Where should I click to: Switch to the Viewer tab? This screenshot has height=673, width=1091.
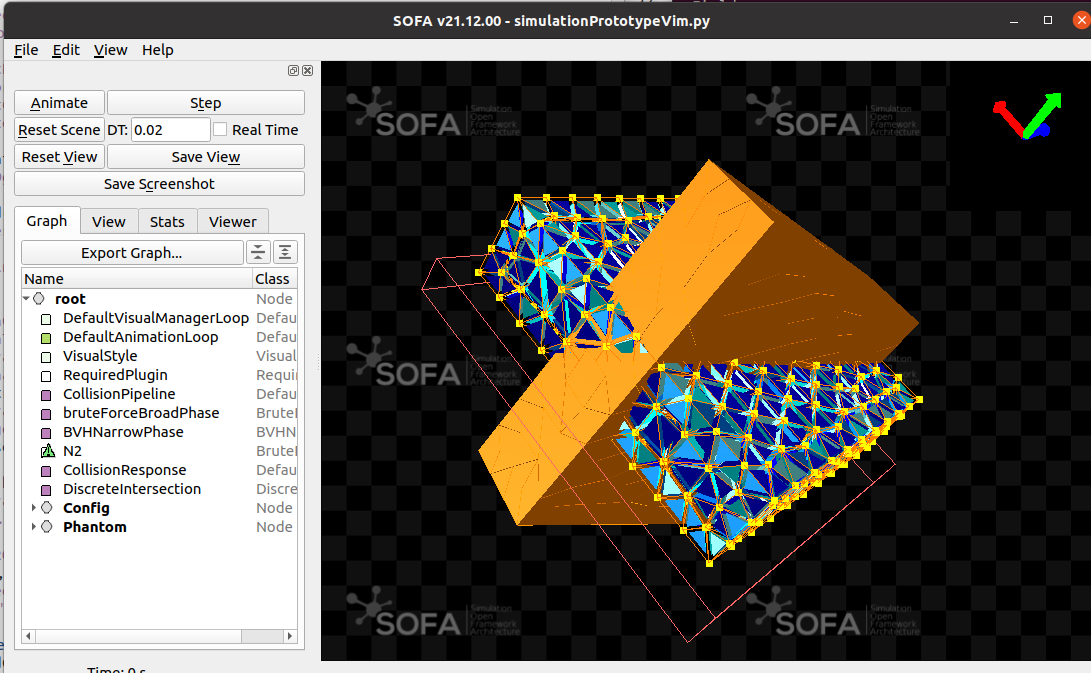click(232, 221)
